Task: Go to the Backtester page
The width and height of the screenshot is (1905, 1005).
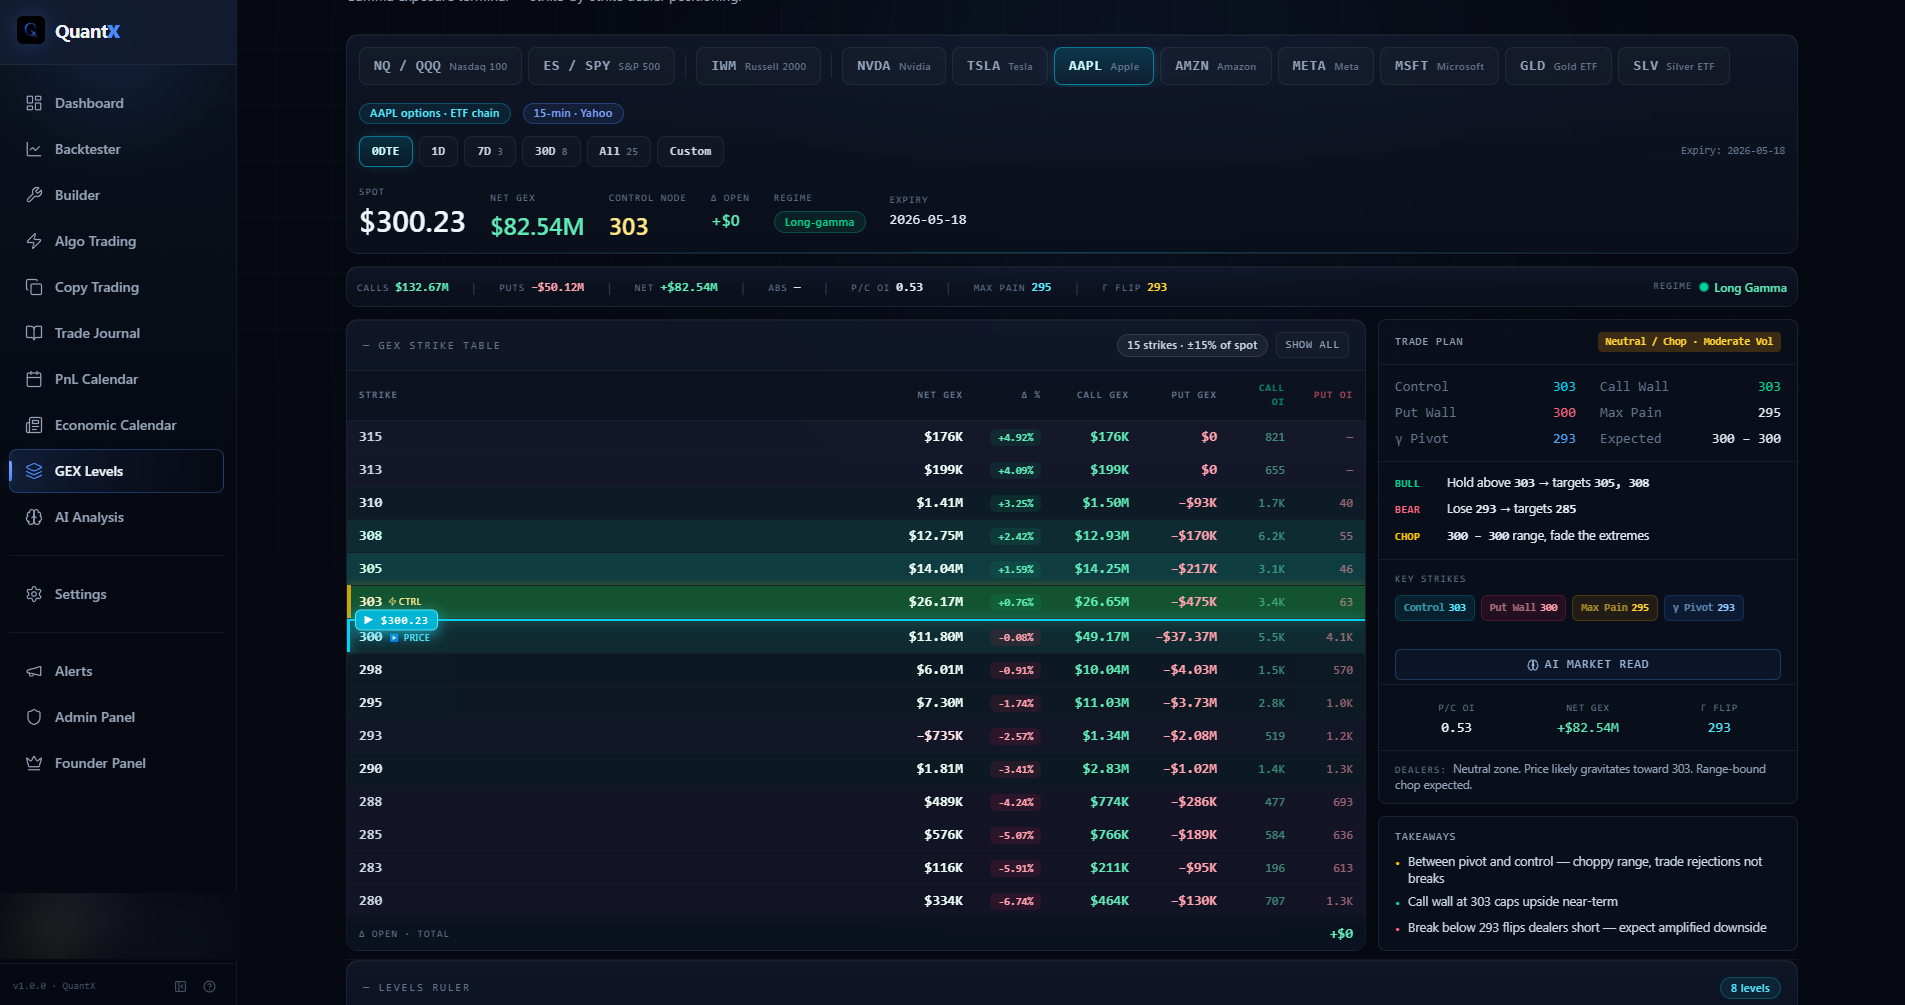Action: (x=116, y=149)
